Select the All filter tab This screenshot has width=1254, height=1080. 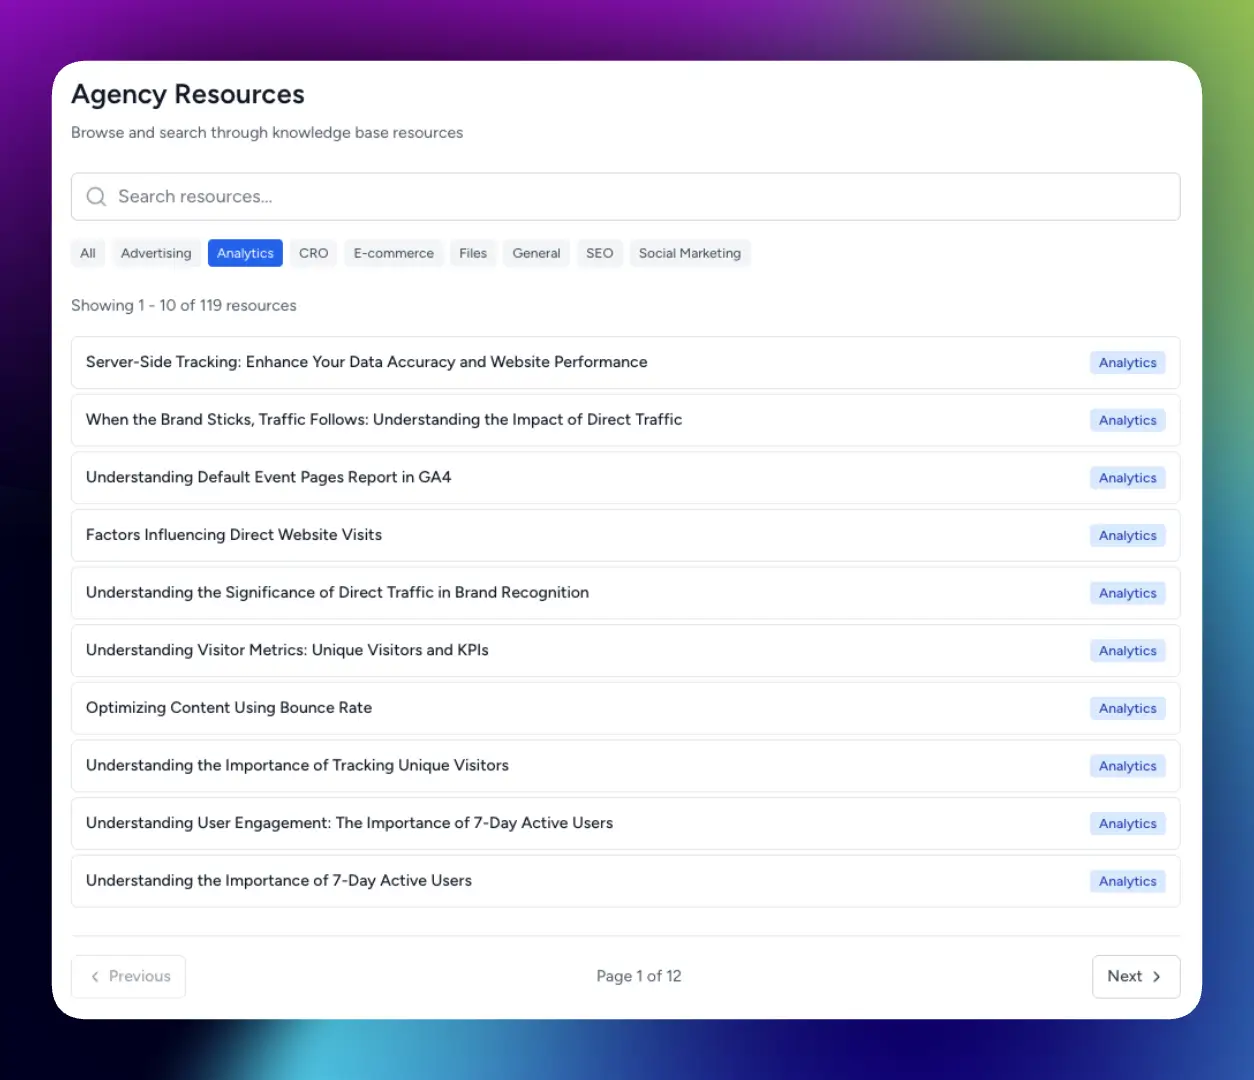pos(87,253)
